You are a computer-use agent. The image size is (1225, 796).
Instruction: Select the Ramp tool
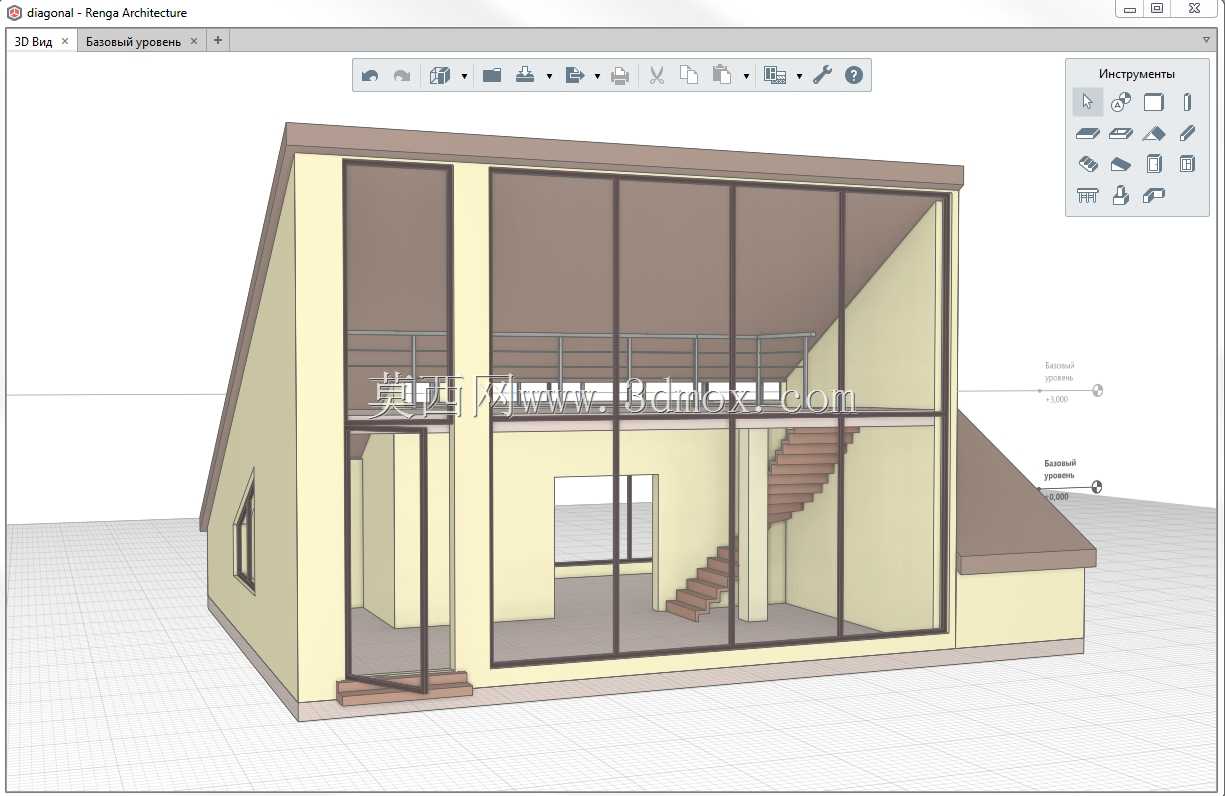coord(1121,164)
